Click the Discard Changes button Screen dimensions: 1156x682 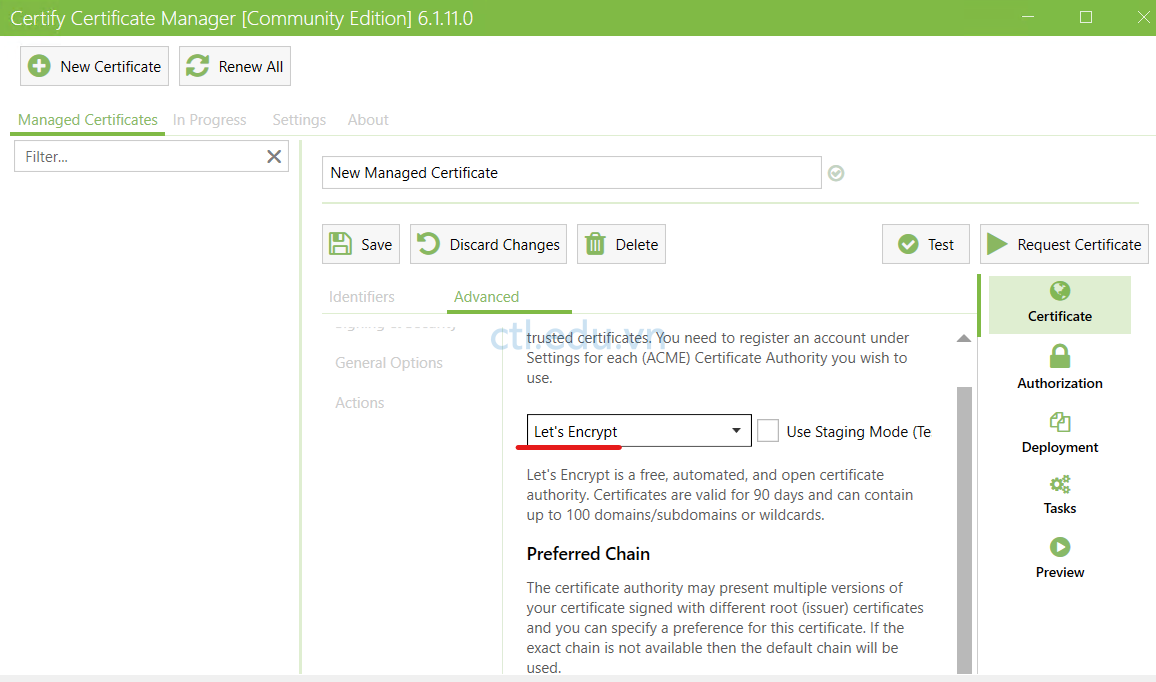click(x=488, y=243)
